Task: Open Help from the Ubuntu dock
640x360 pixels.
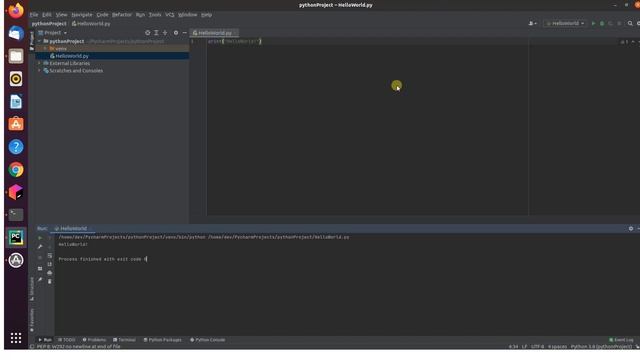Action: (16, 147)
